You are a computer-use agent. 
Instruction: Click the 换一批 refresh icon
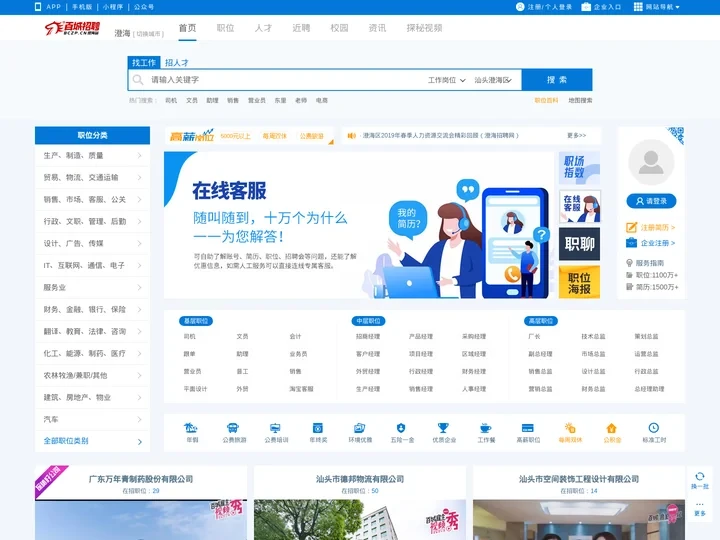[x=699, y=476]
